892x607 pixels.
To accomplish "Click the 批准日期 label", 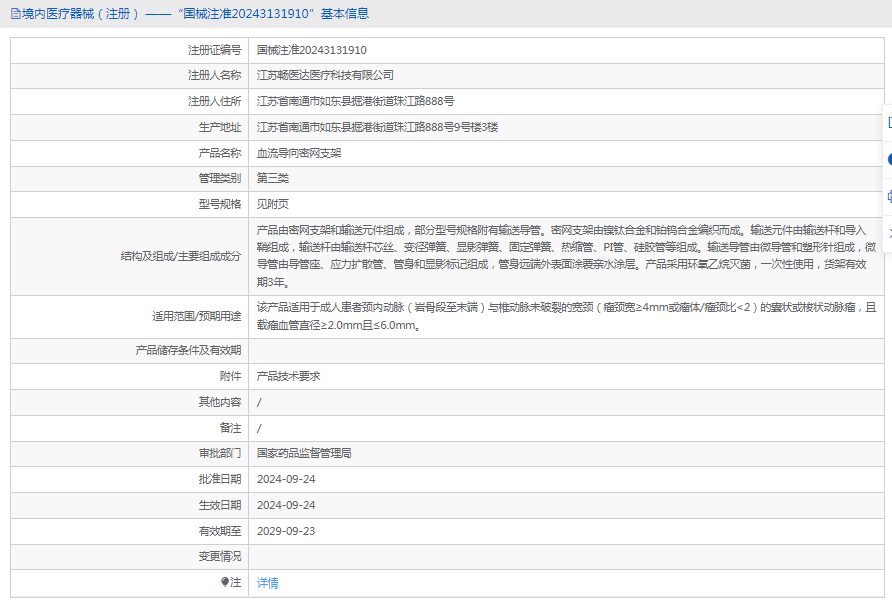I will 220,479.
